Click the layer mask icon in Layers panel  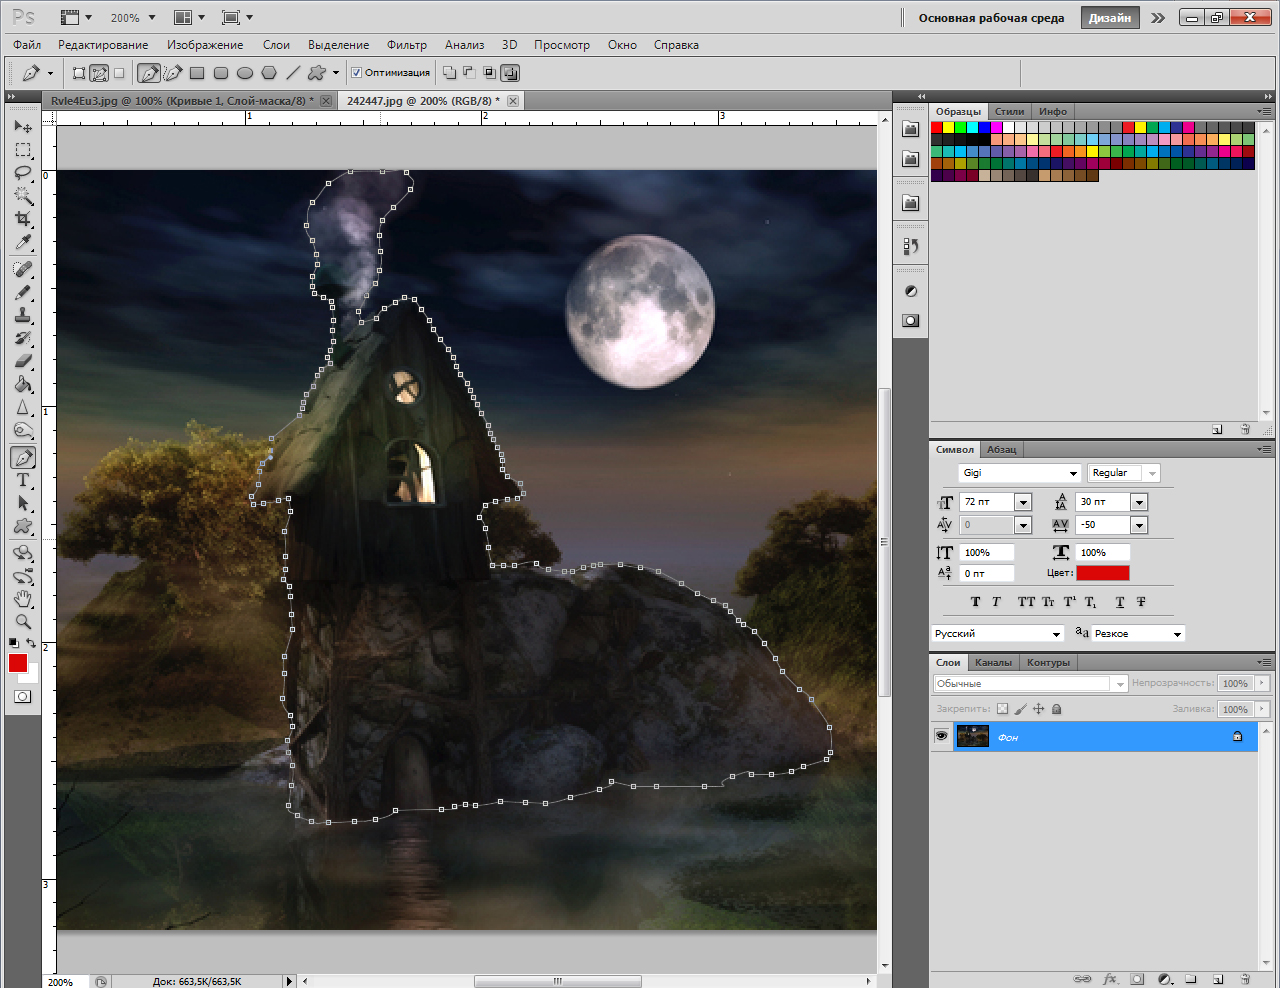(1137, 979)
